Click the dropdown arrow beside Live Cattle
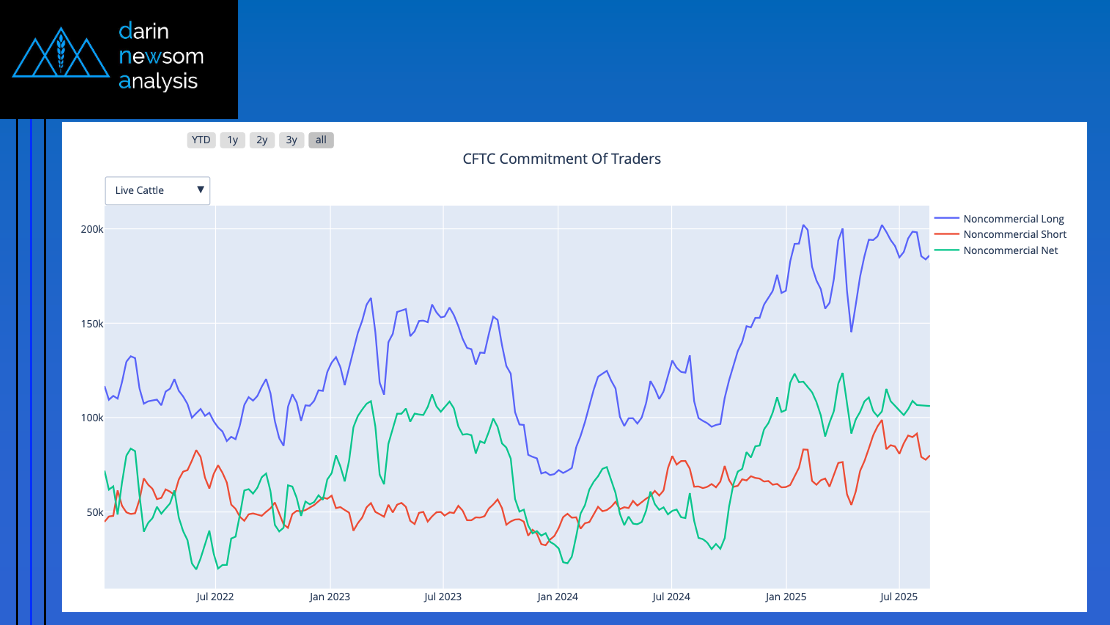Image resolution: width=1110 pixels, height=625 pixels. 200,190
